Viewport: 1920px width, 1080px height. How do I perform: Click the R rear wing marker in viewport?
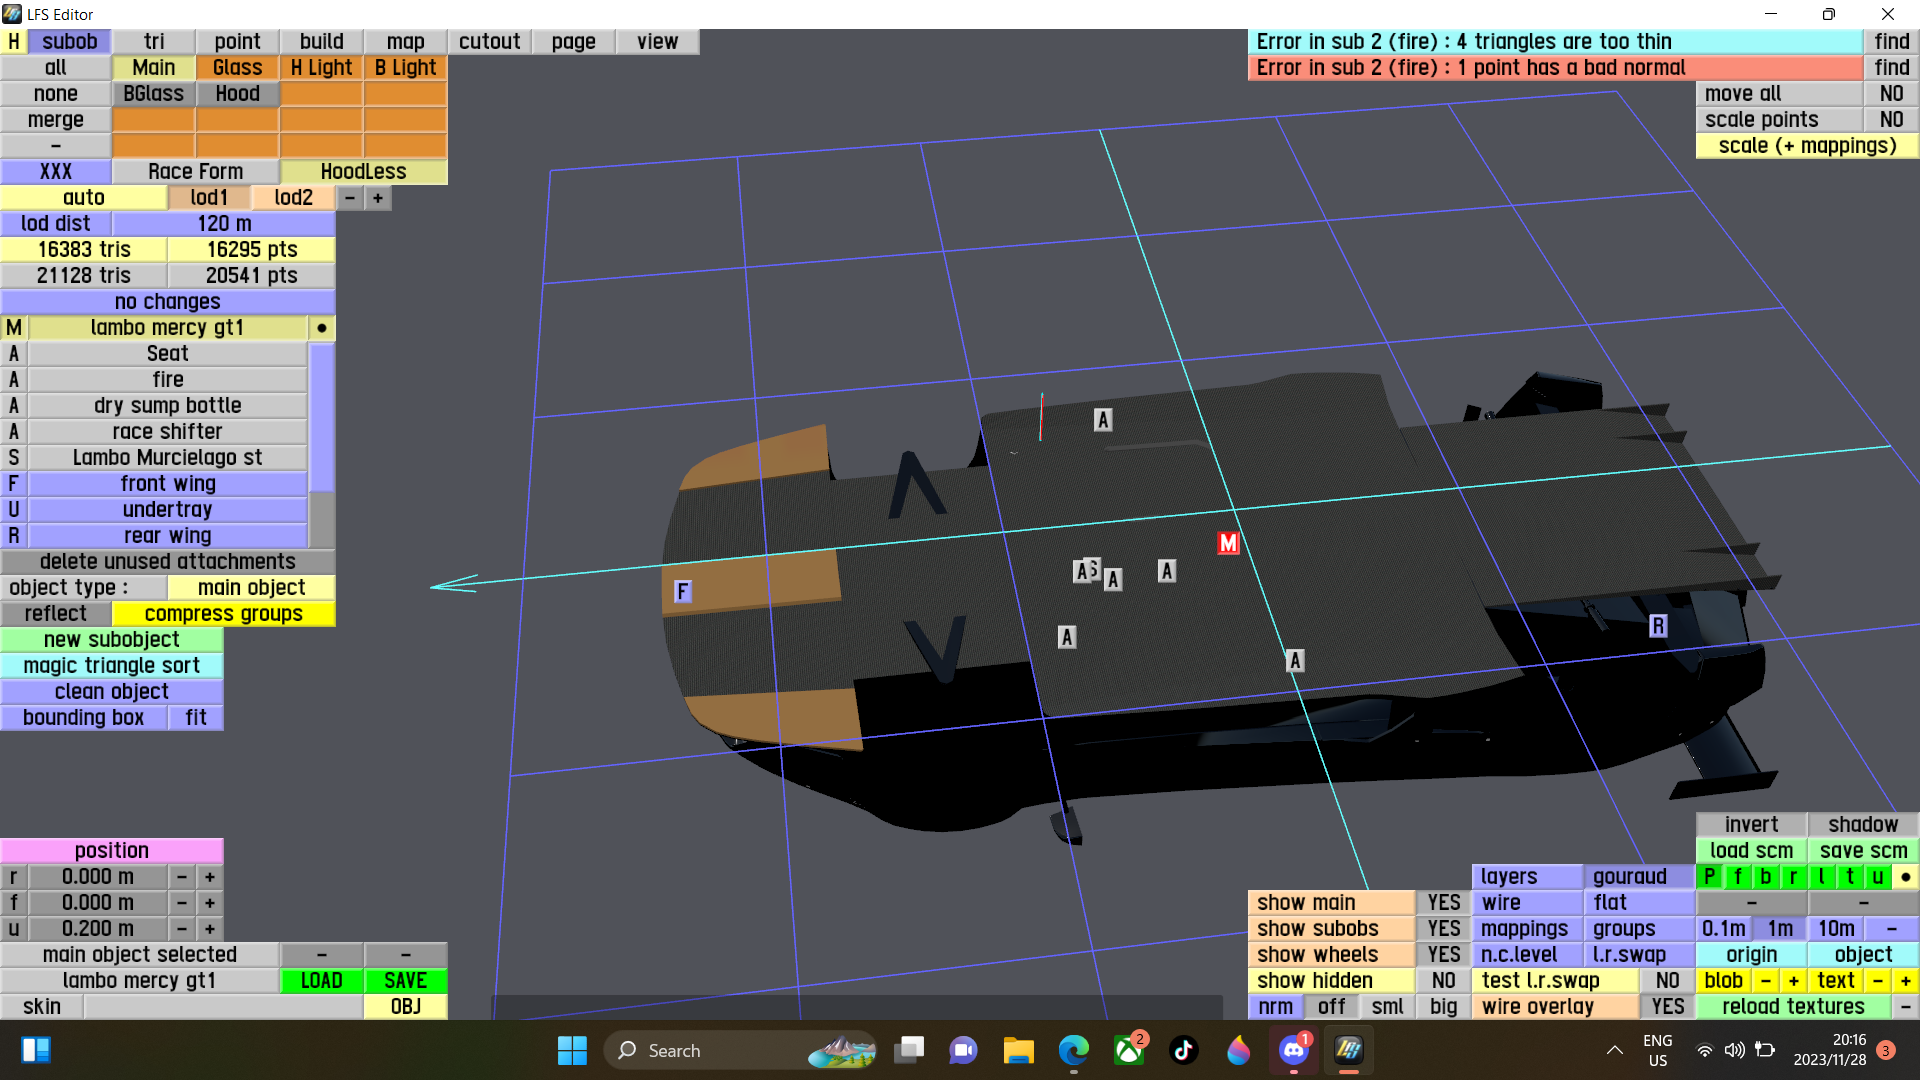[x=1657, y=626]
